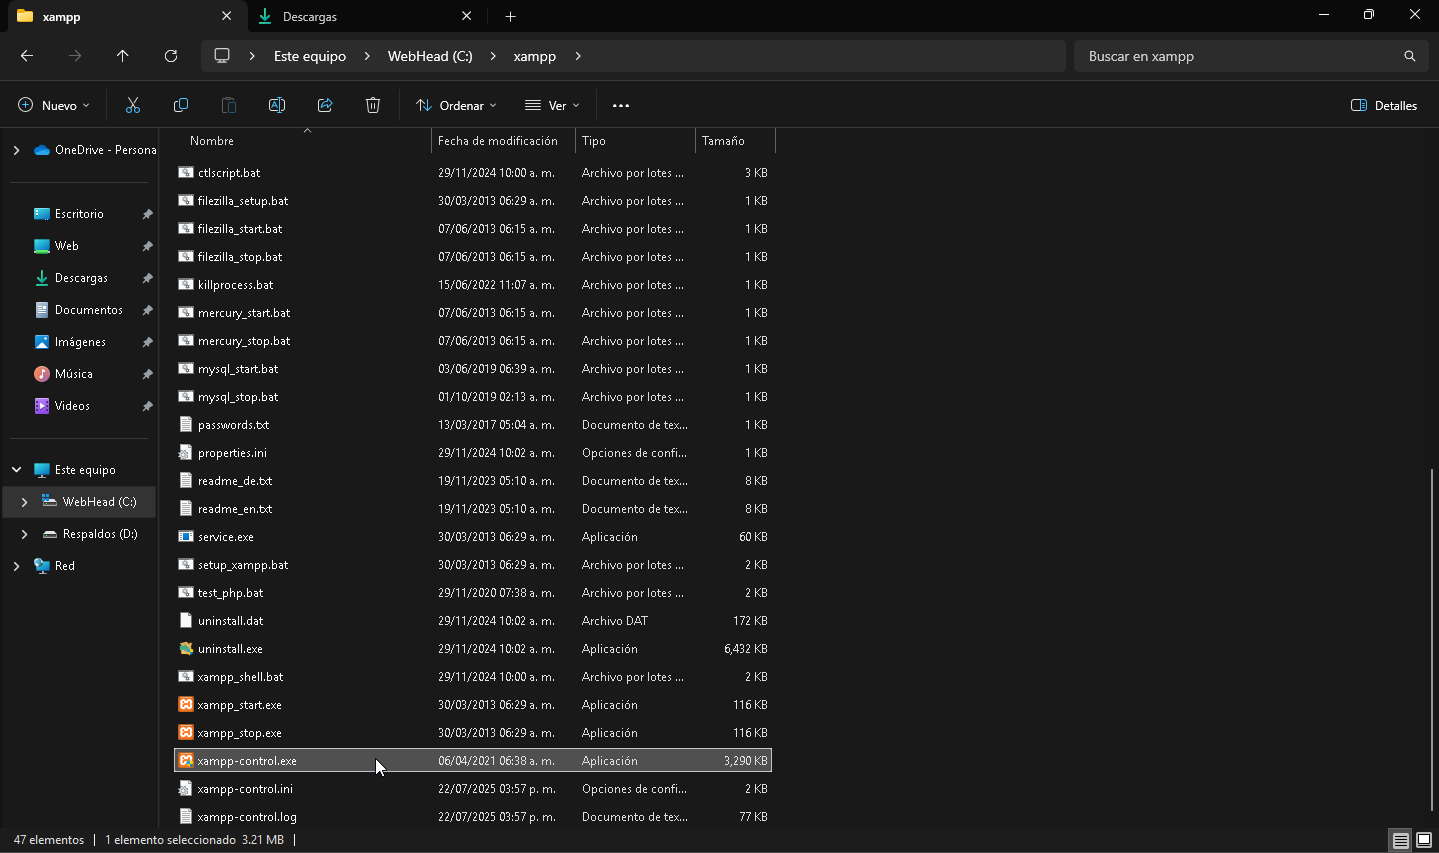This screenshot has width=1439, height=853.
Task: Delete the selected file
Action: click(x=372, y=105)
